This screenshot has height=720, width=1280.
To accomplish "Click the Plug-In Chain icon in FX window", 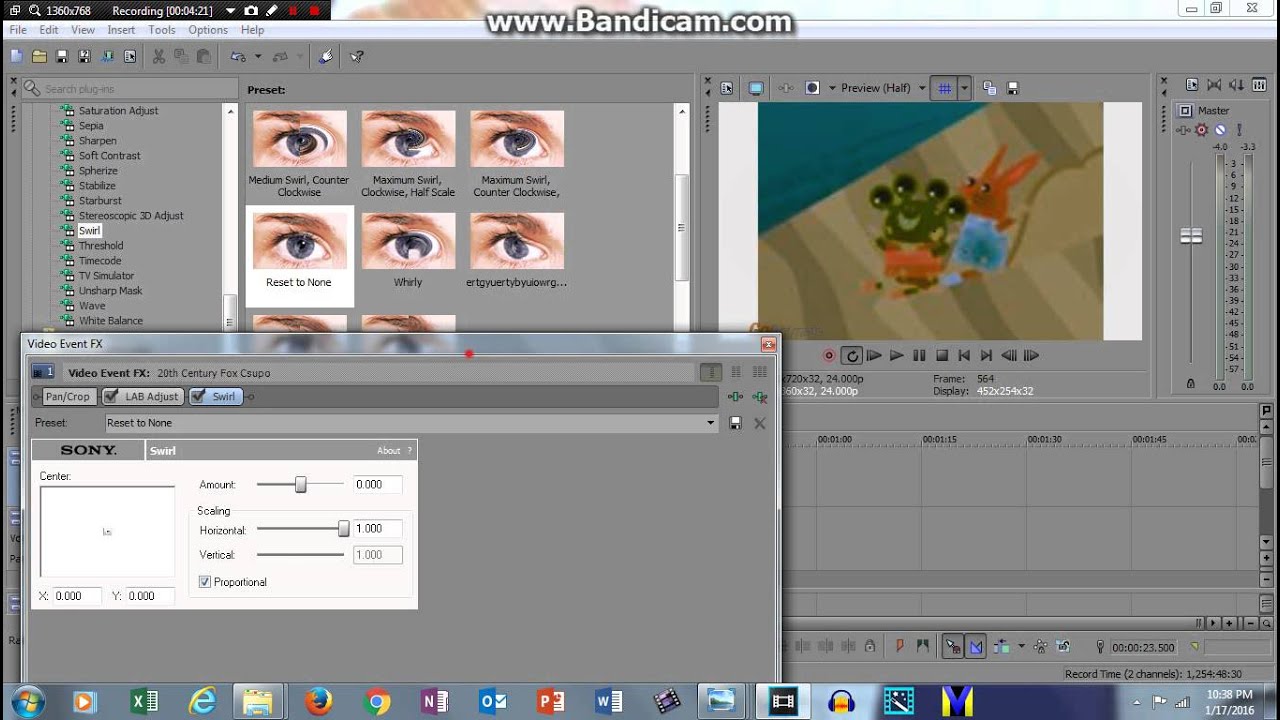I will [x=736, y=397].
